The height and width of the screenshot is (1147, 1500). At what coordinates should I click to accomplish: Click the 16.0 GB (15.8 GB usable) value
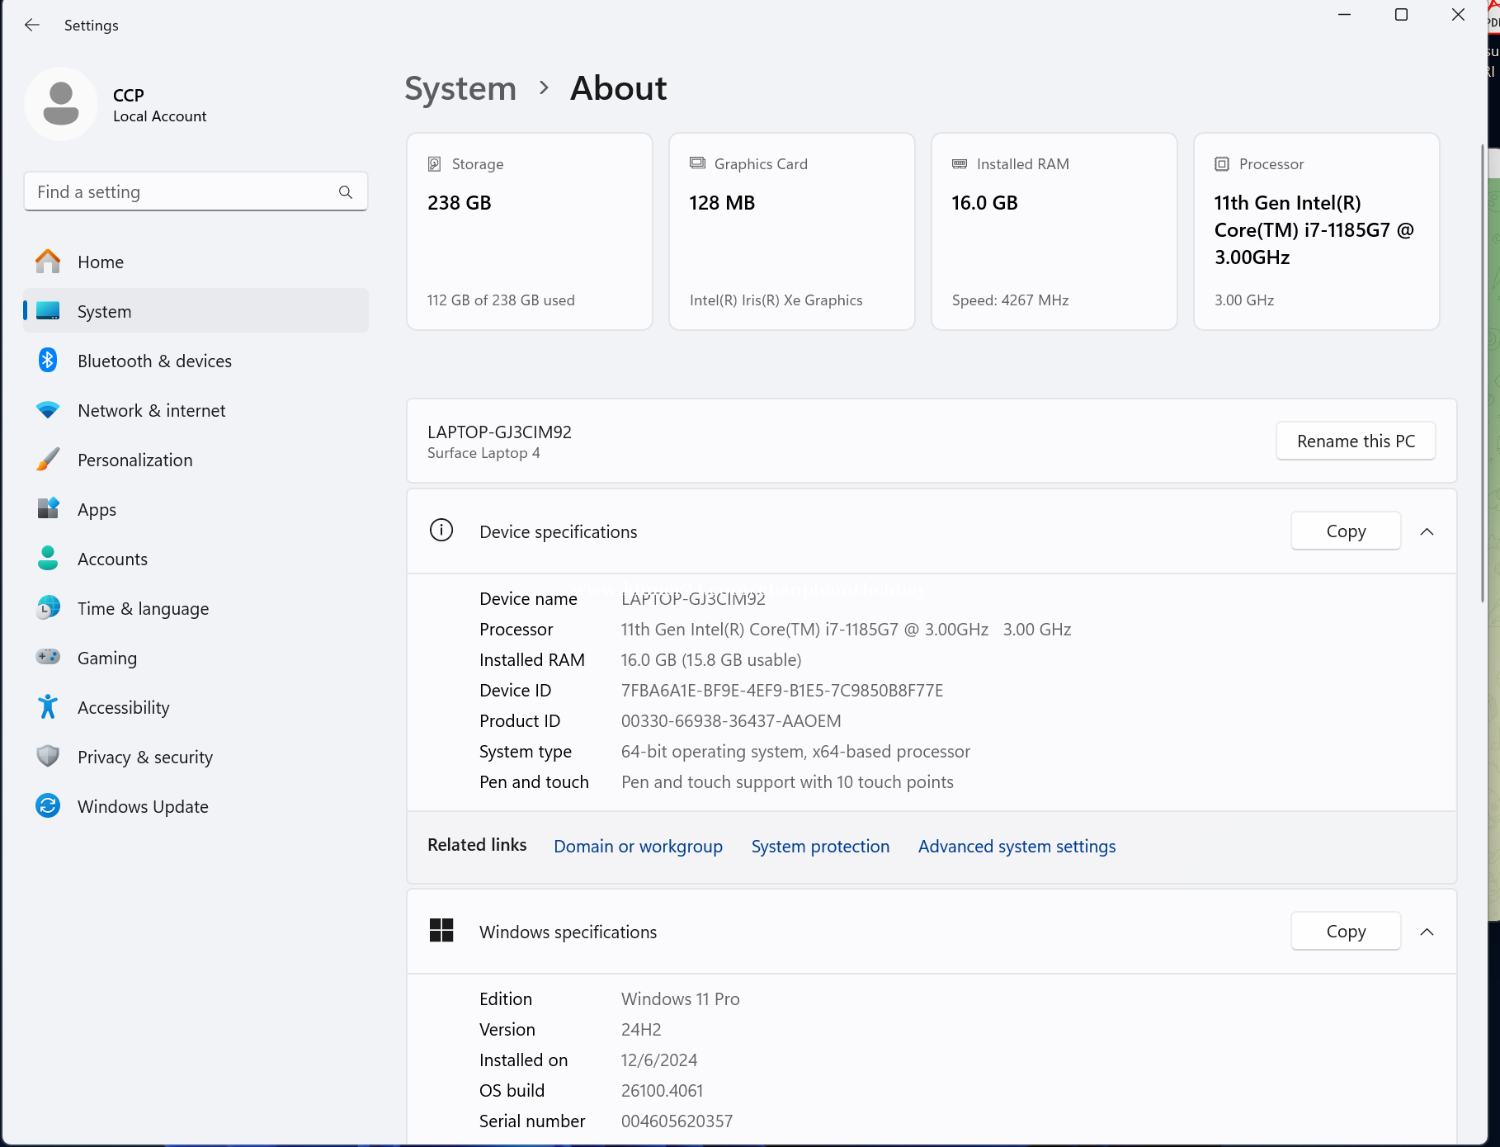pos(711,660)
